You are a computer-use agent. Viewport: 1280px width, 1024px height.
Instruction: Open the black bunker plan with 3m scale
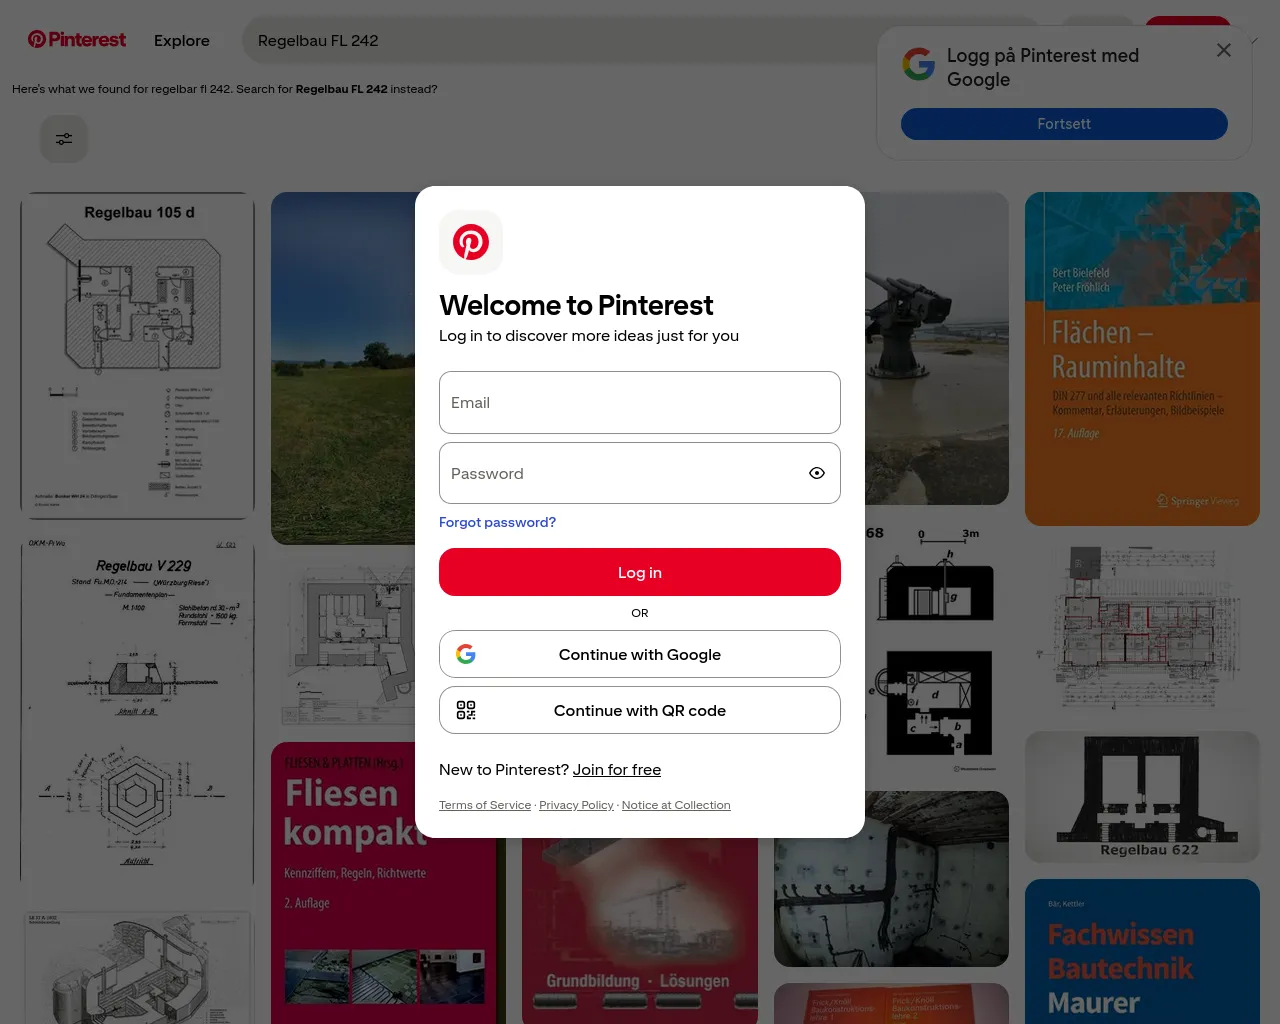click(x=937, y=648)
